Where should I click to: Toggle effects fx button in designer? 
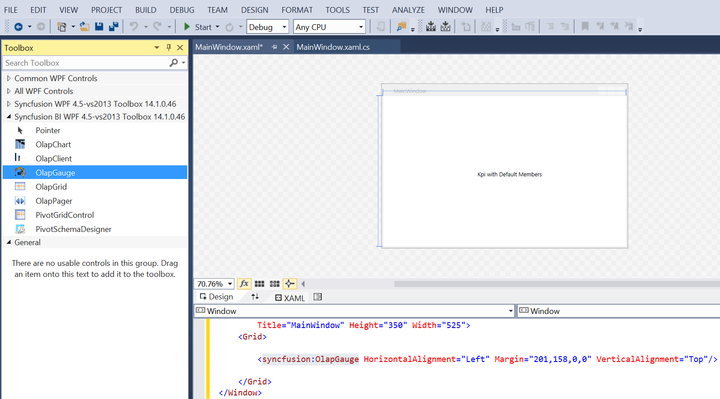[x=244, y=284]
